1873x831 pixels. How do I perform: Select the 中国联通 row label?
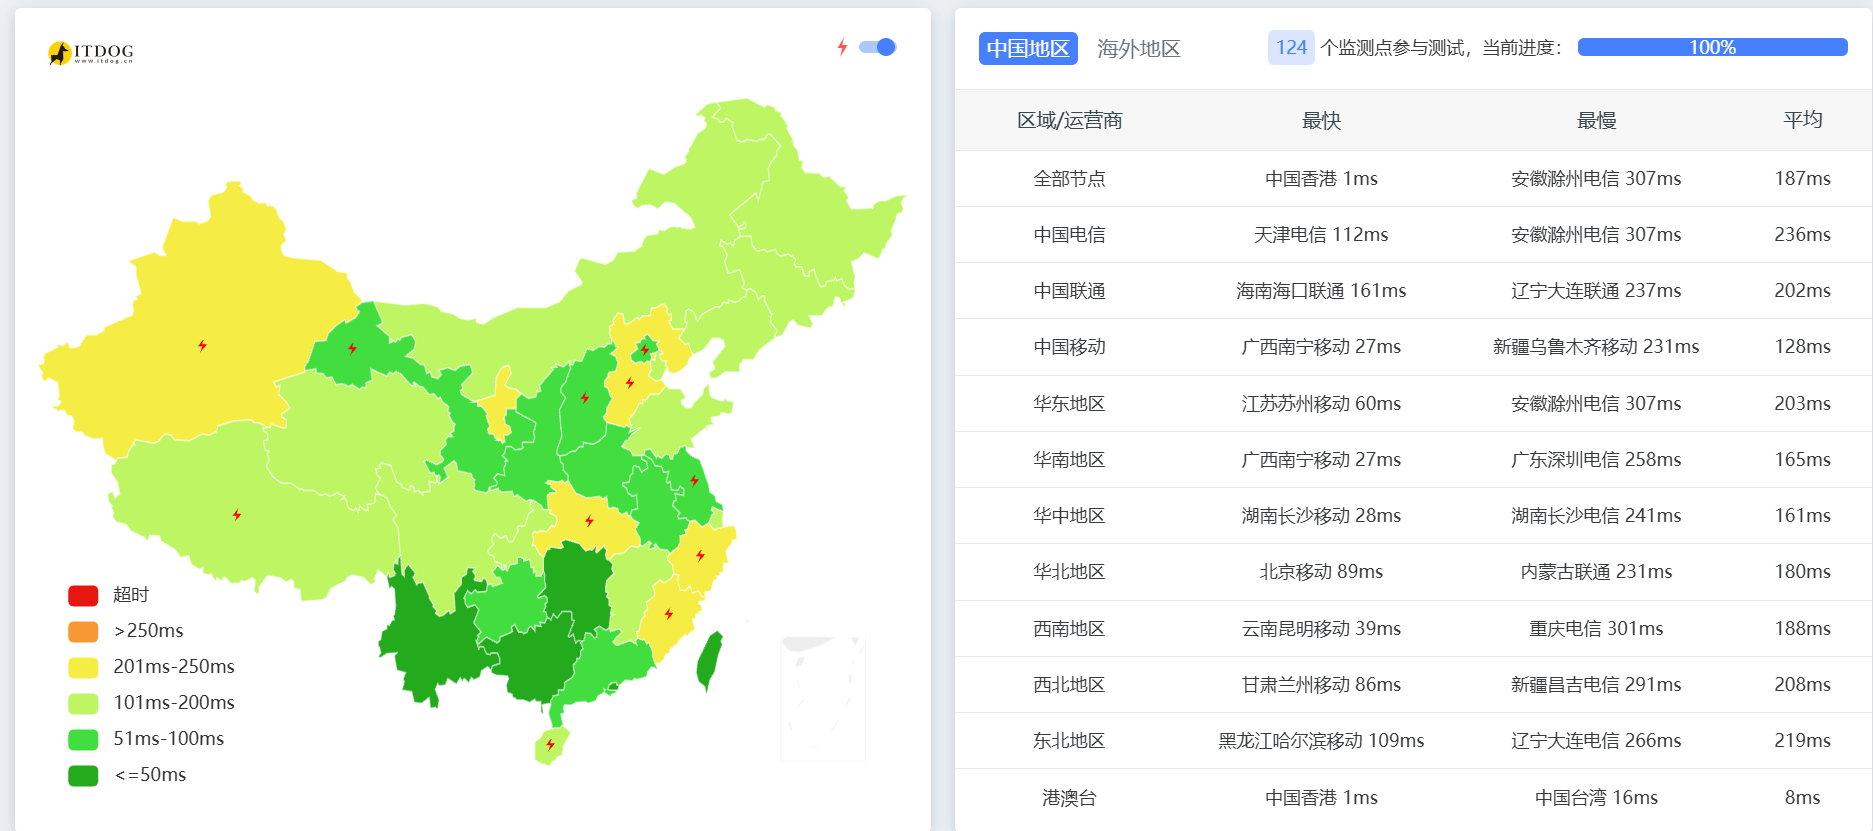(x=1069, y=290)
